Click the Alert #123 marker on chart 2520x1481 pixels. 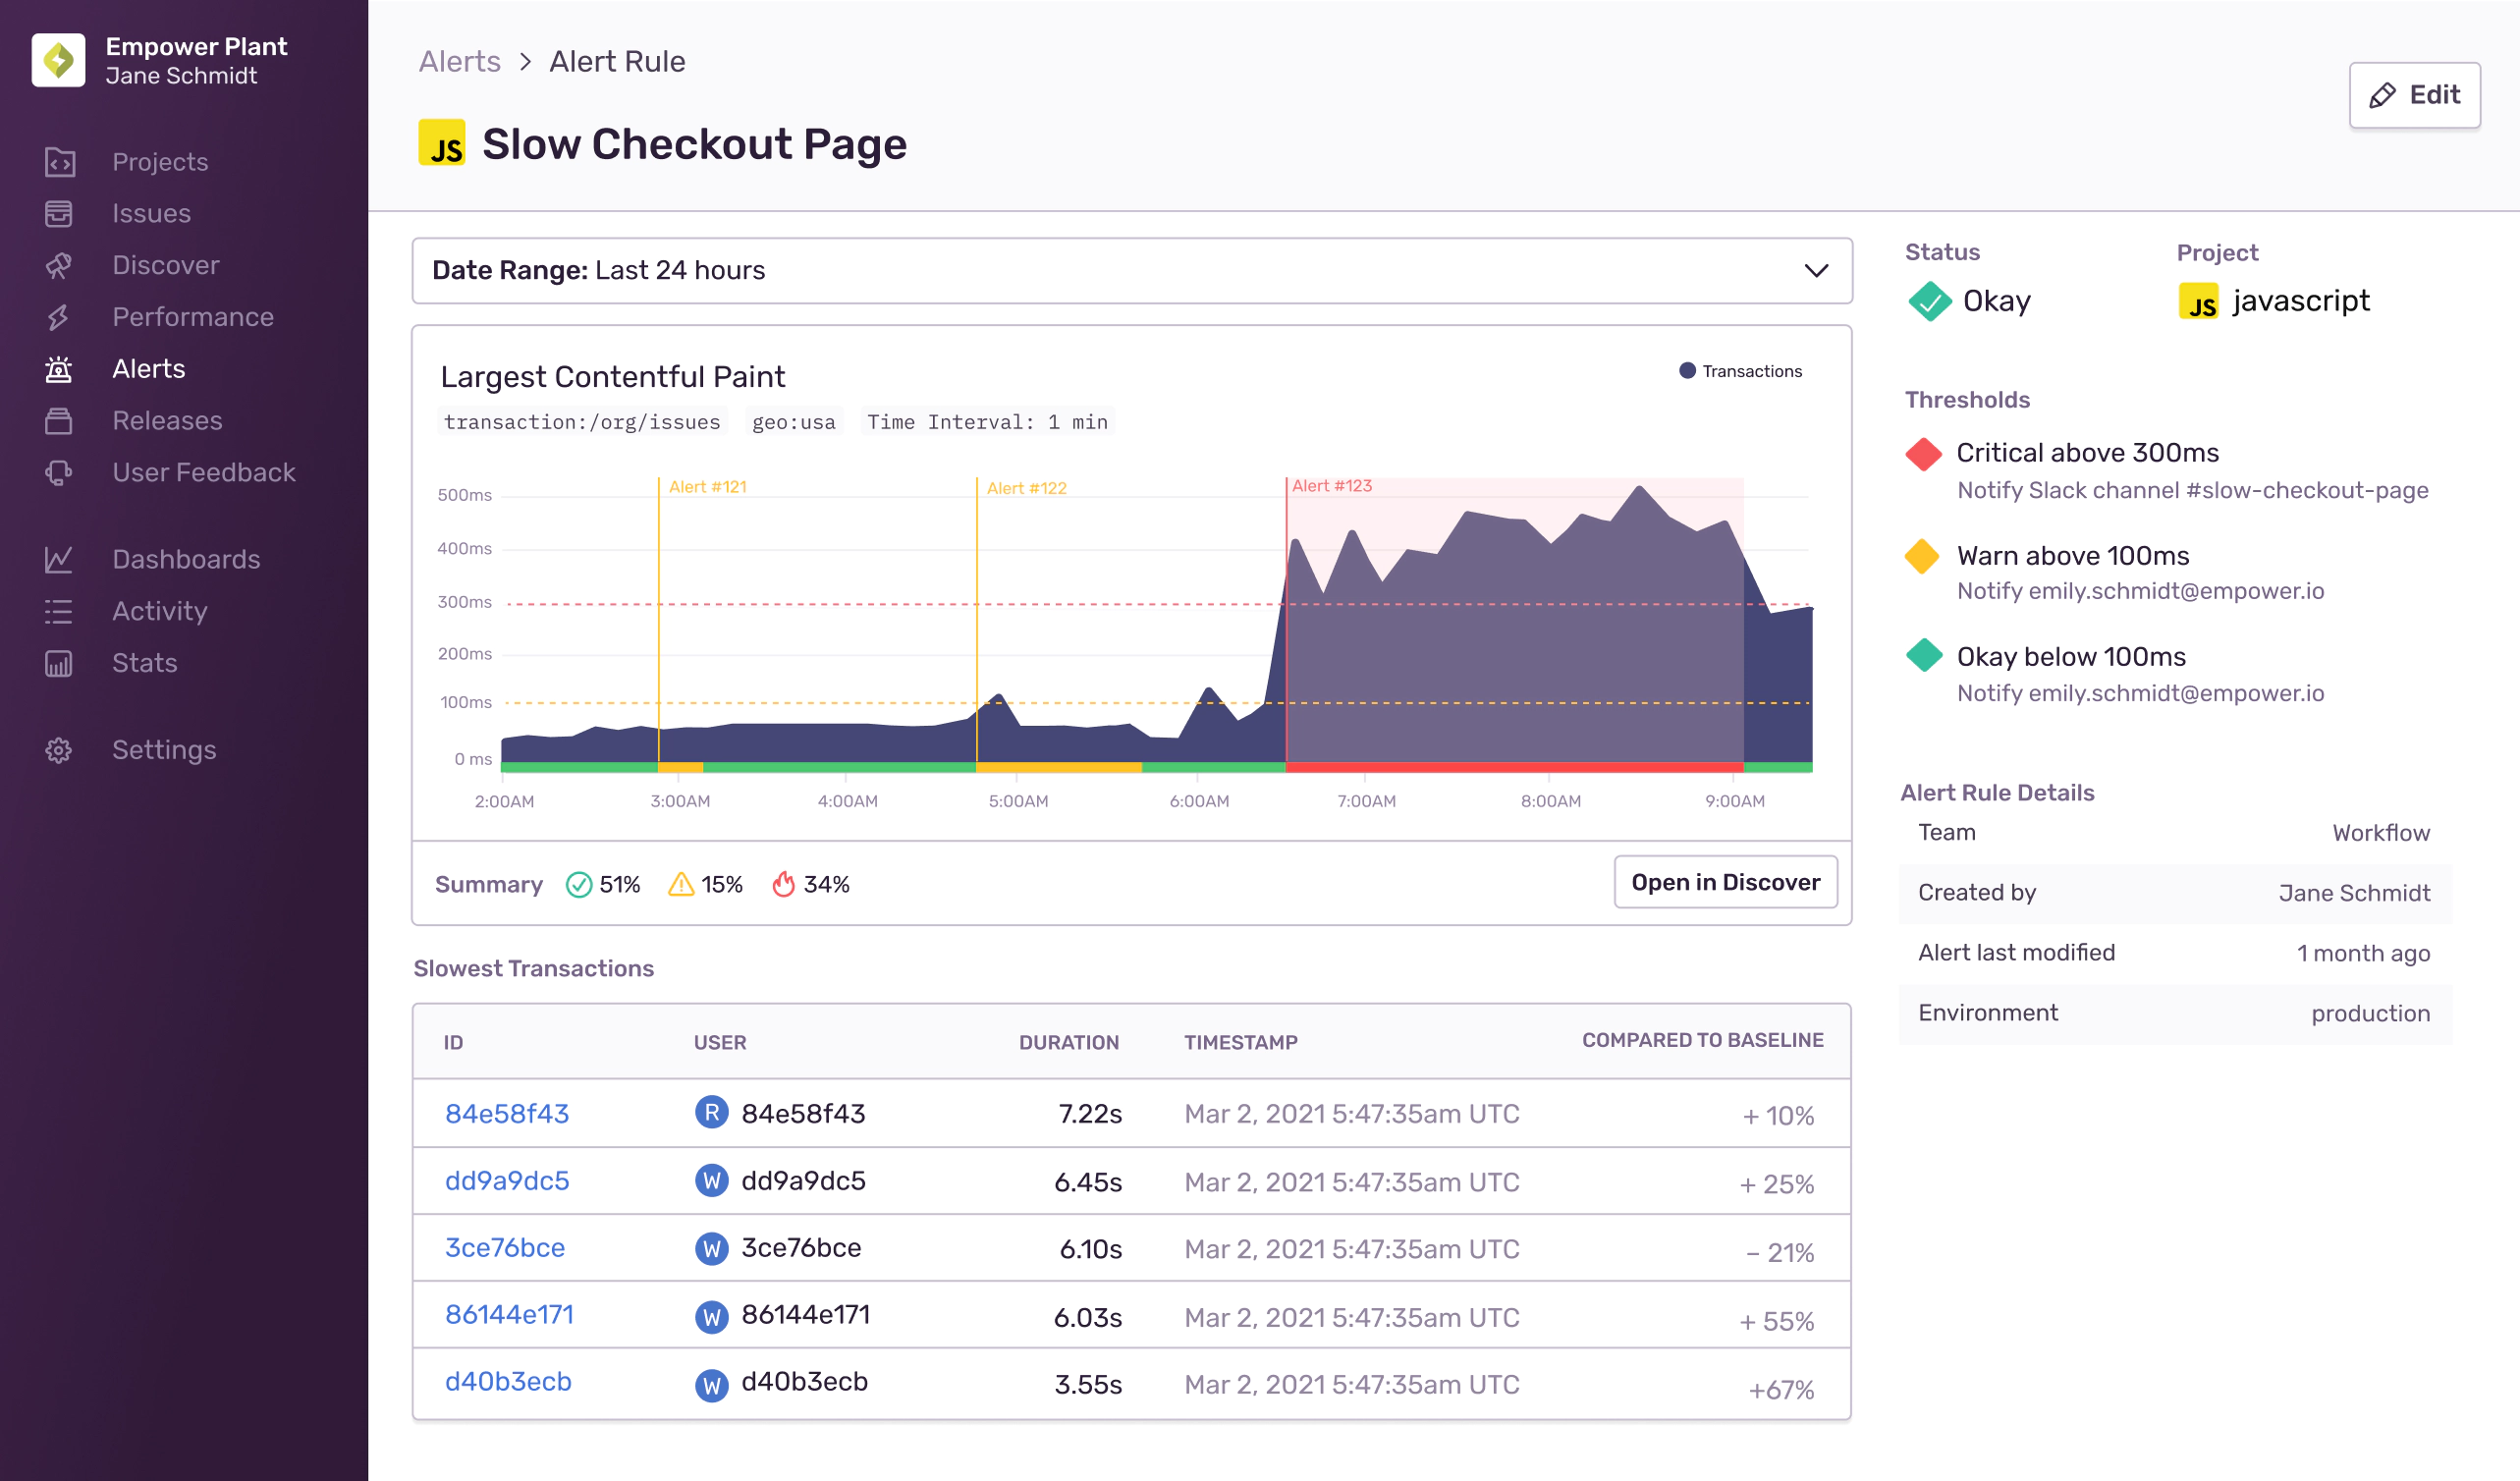(x=1331, y=486)
